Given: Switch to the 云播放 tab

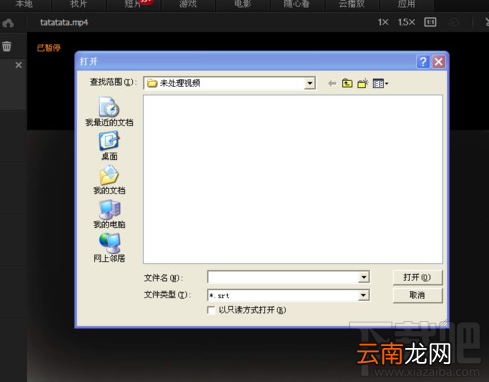Looking at the screenshot, I should click(352, 4).
